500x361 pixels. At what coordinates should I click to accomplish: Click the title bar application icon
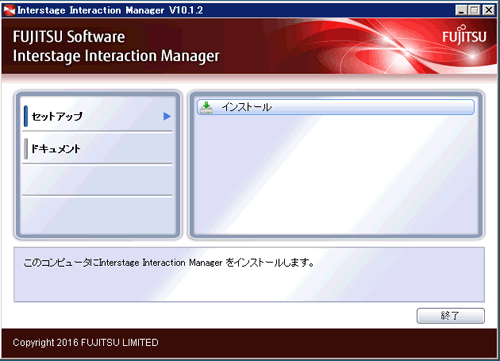9,10
